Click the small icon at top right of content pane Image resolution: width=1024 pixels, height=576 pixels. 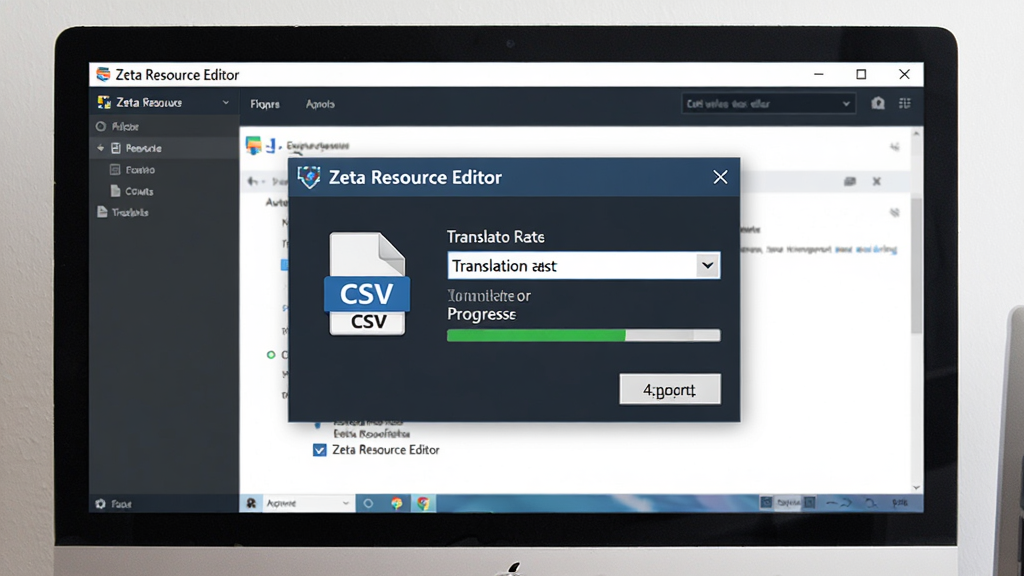[x=895, y=147]
